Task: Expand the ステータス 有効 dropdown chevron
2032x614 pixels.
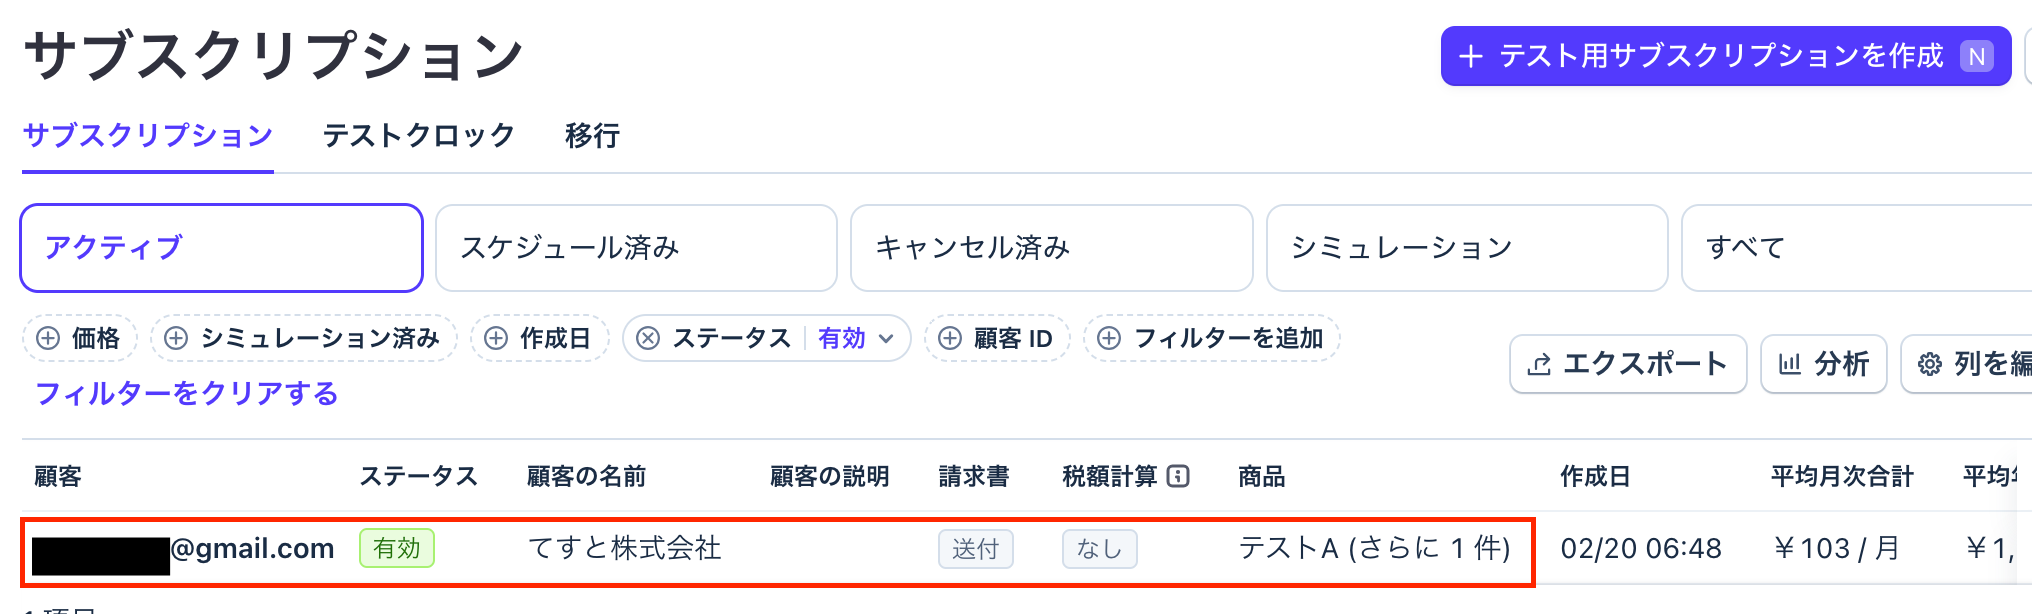Action: [x=886, y=338]
